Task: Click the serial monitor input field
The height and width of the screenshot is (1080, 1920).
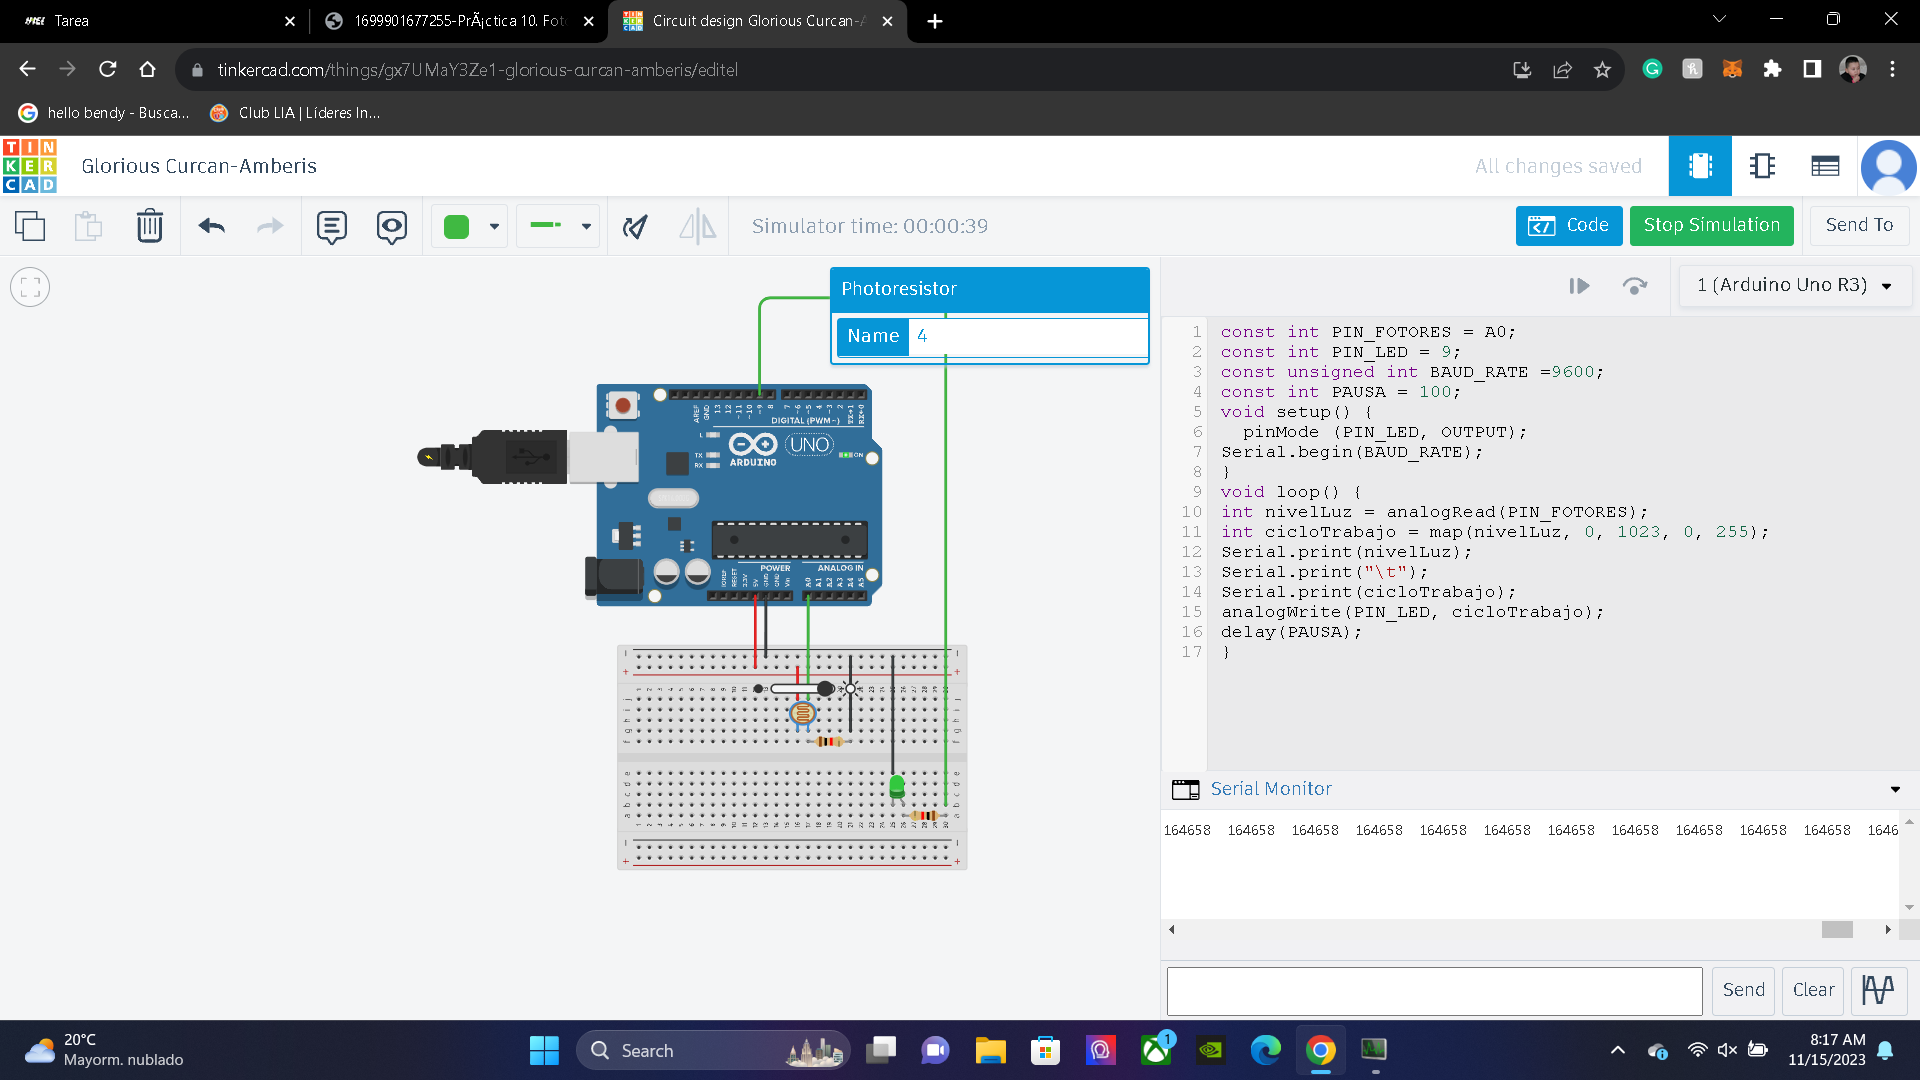Action: pos(1434,990)
